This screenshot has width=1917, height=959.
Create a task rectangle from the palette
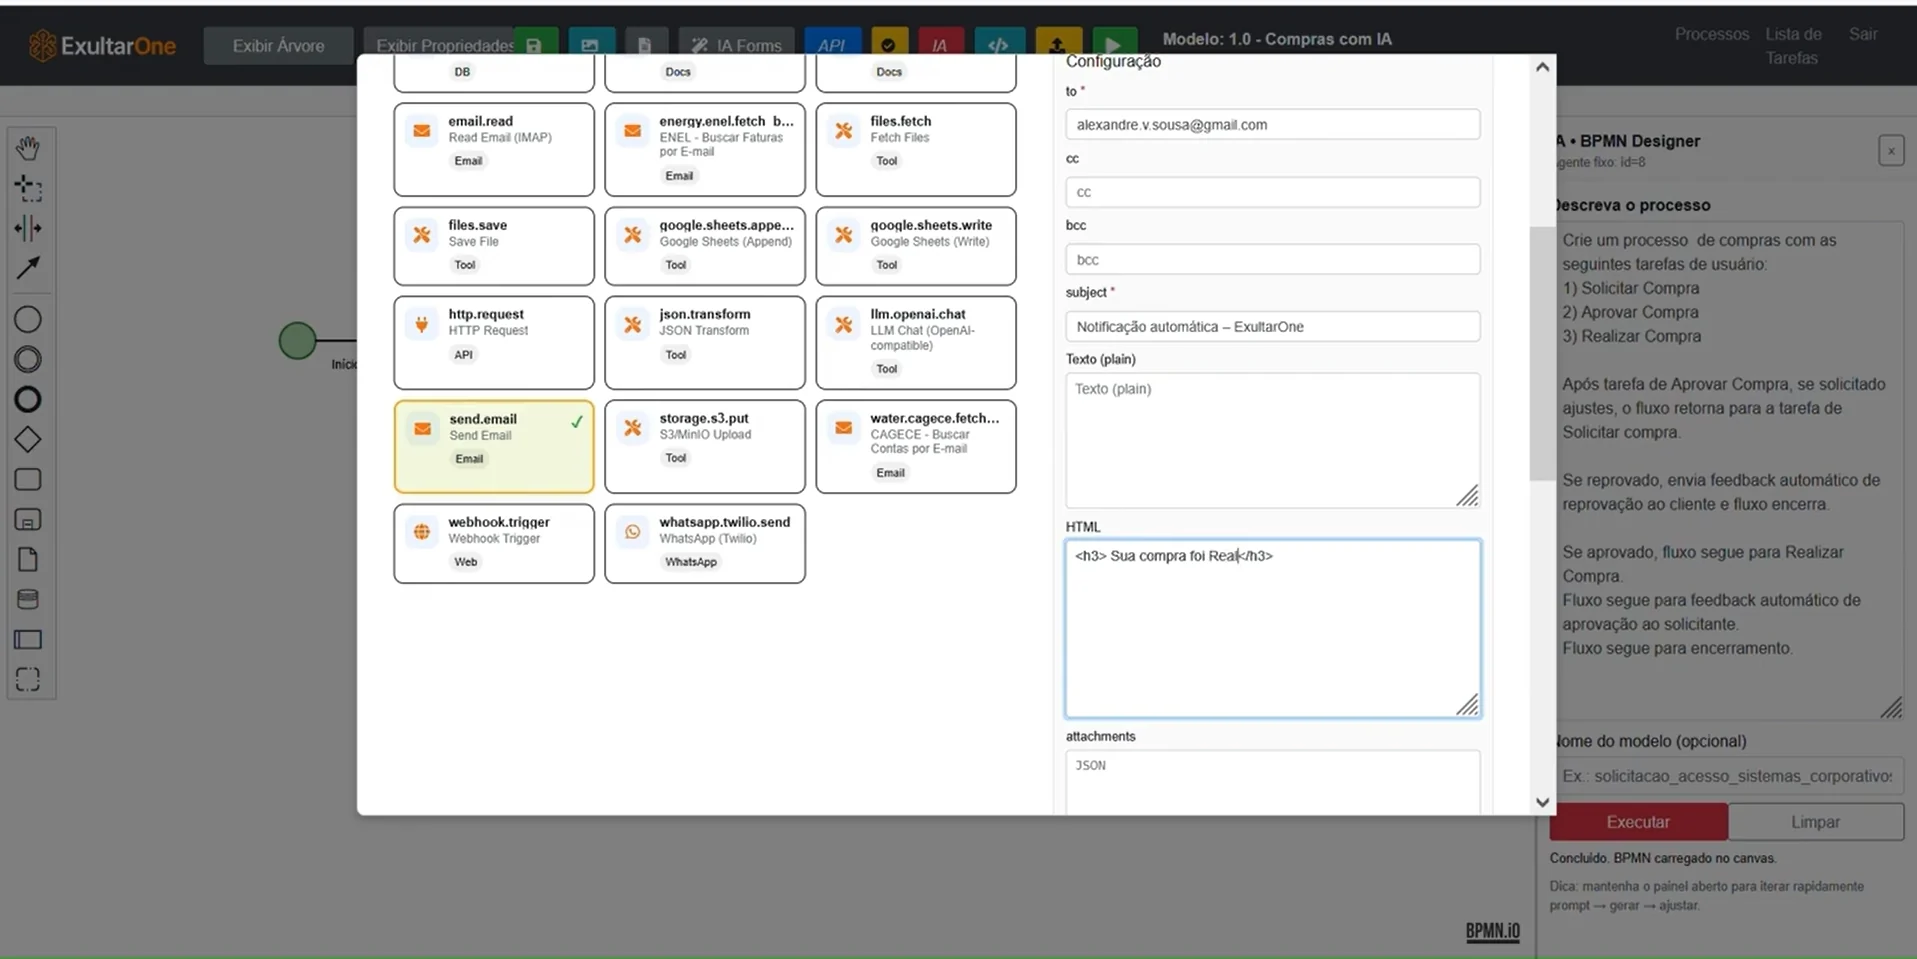[28, 479]
